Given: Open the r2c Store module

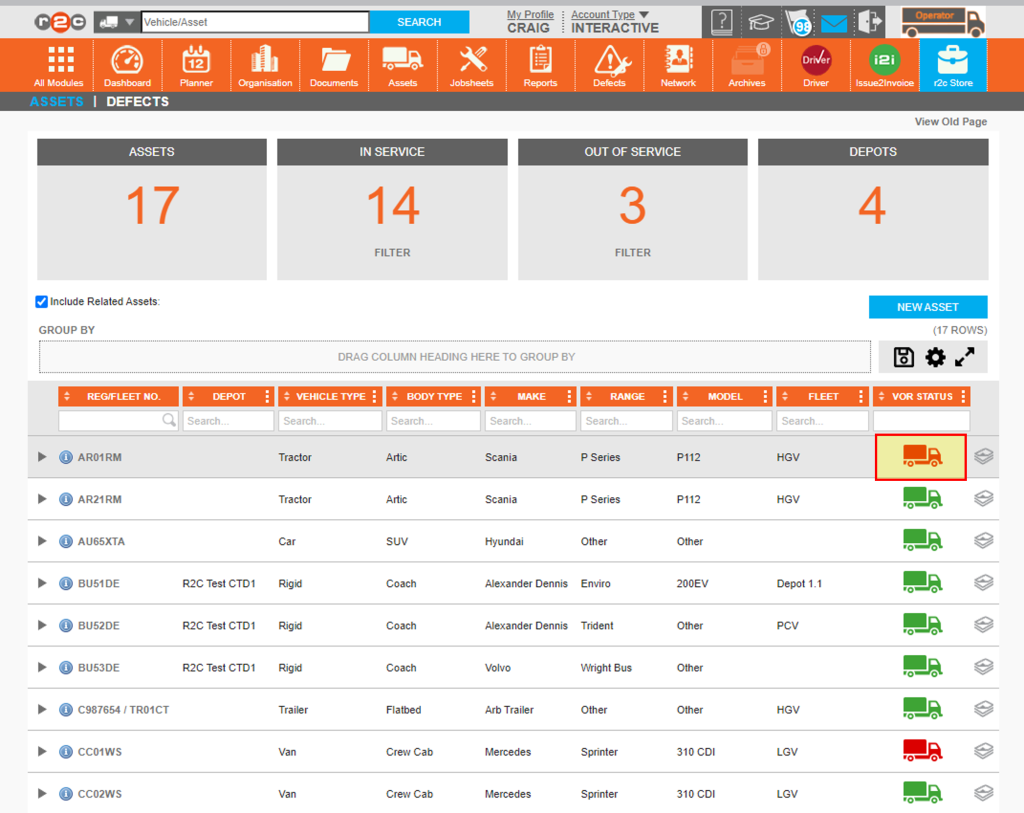Looking at the screenshot, I should (953, 65).
